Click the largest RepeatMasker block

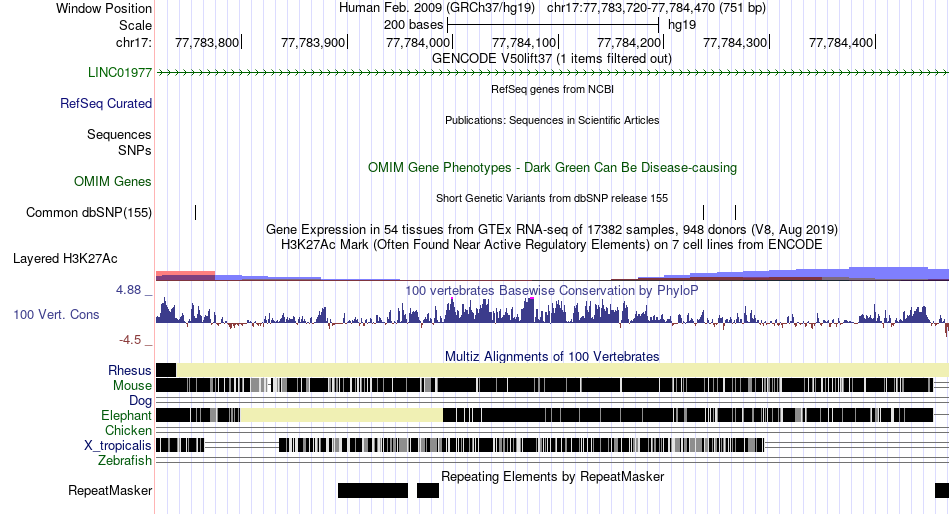[373, 490]
